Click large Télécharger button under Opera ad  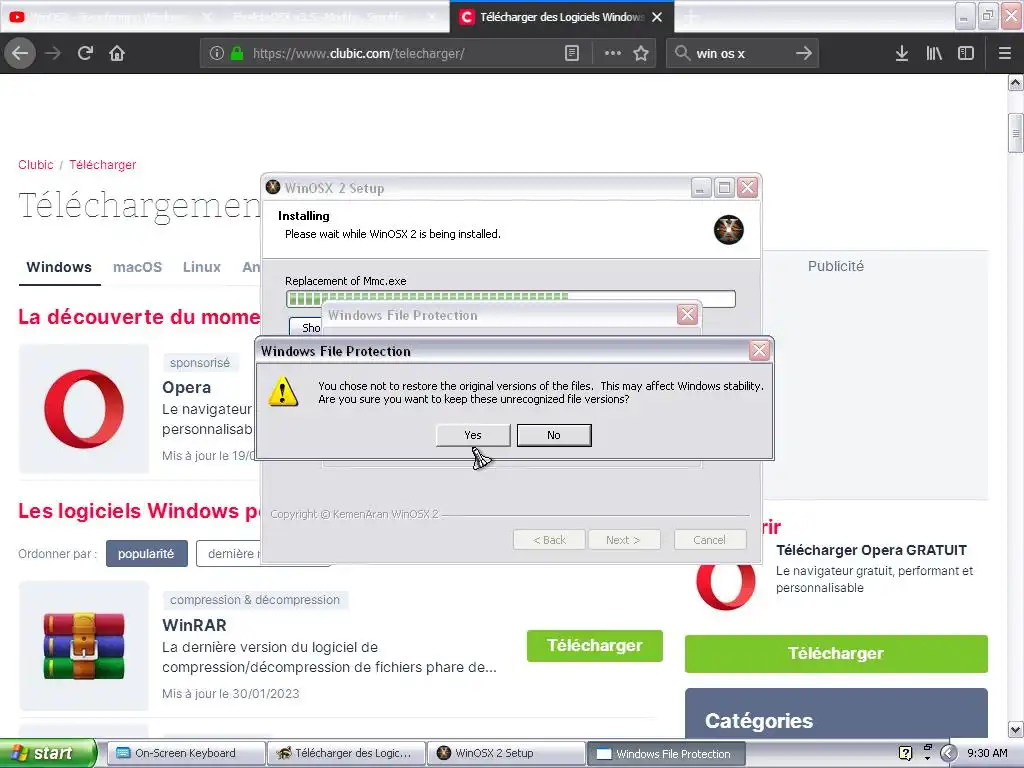[836, 653]
